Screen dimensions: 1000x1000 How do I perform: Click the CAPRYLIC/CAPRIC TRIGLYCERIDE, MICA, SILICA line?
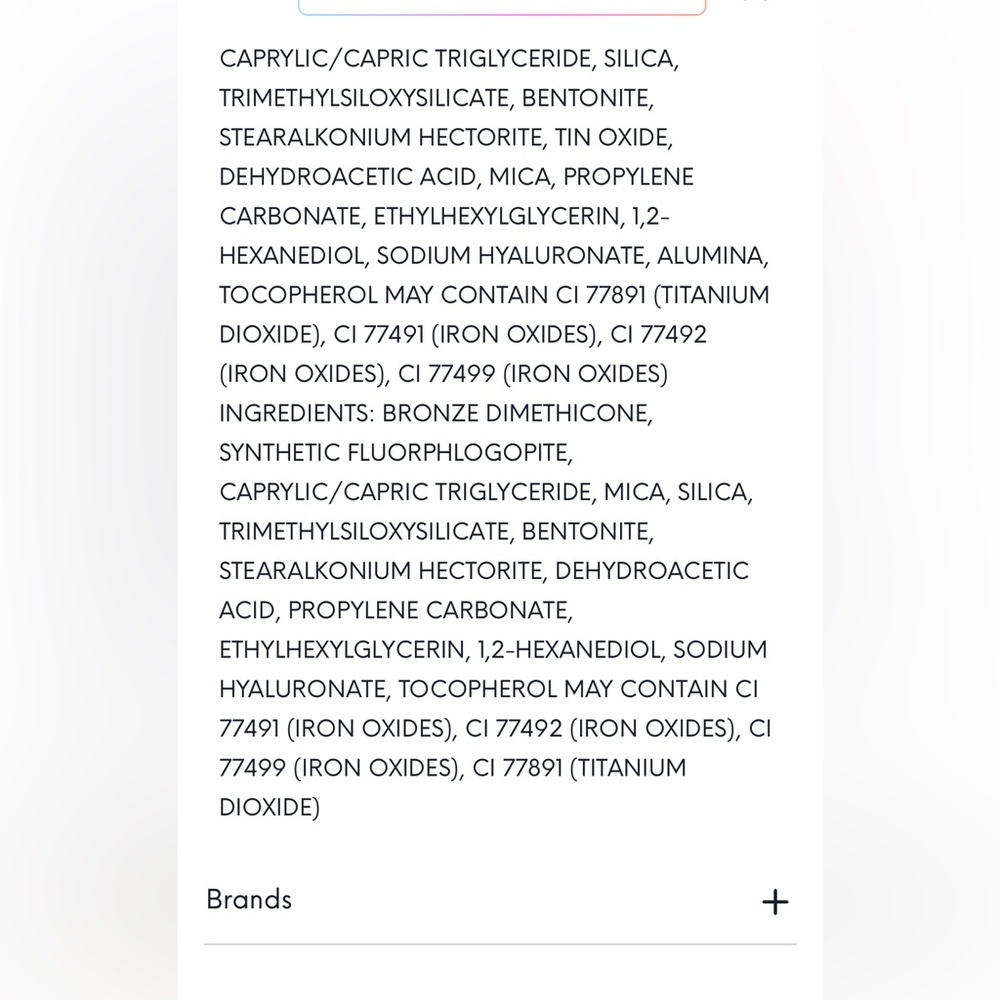[486, 492]
